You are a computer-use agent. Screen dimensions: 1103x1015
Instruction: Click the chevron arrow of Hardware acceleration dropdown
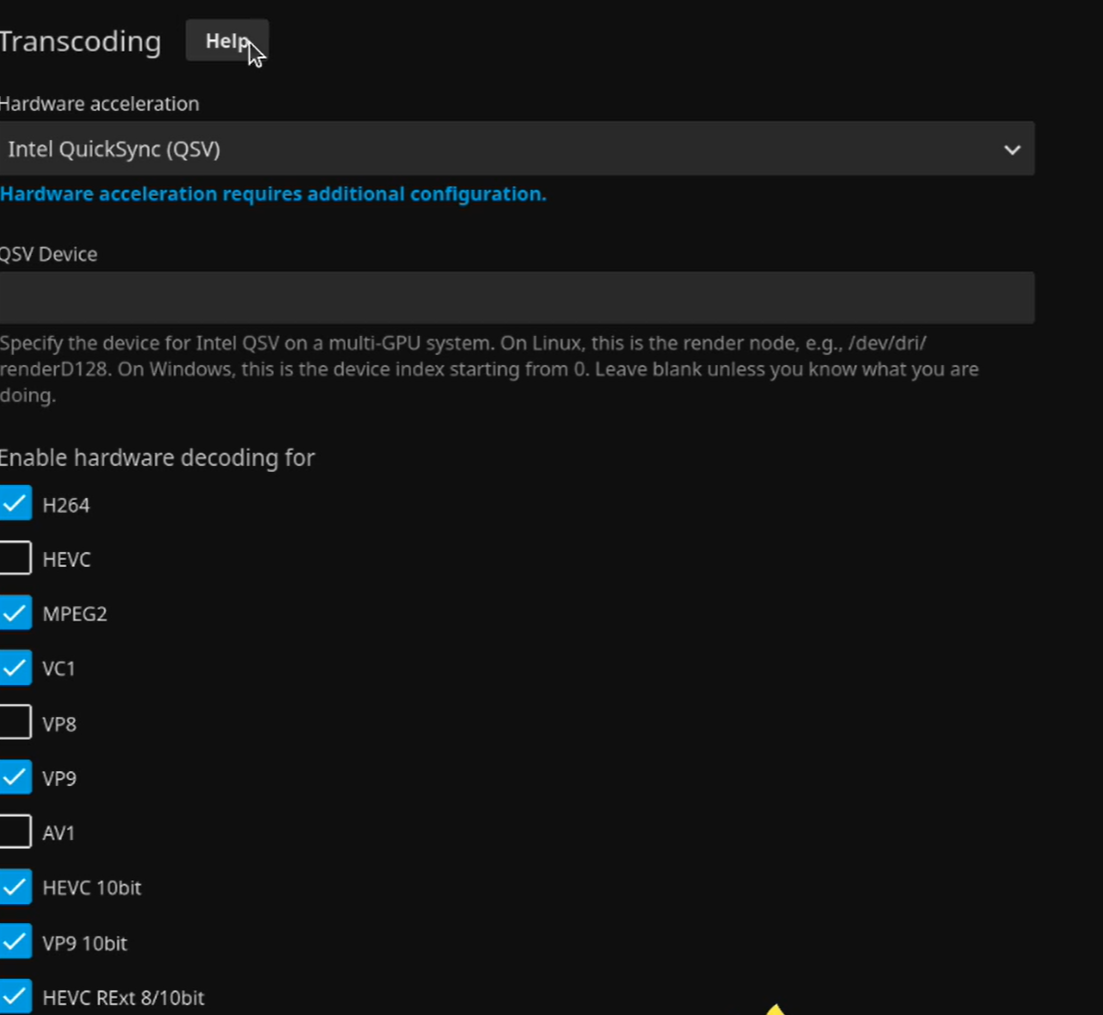click(x=1012, y=150)
